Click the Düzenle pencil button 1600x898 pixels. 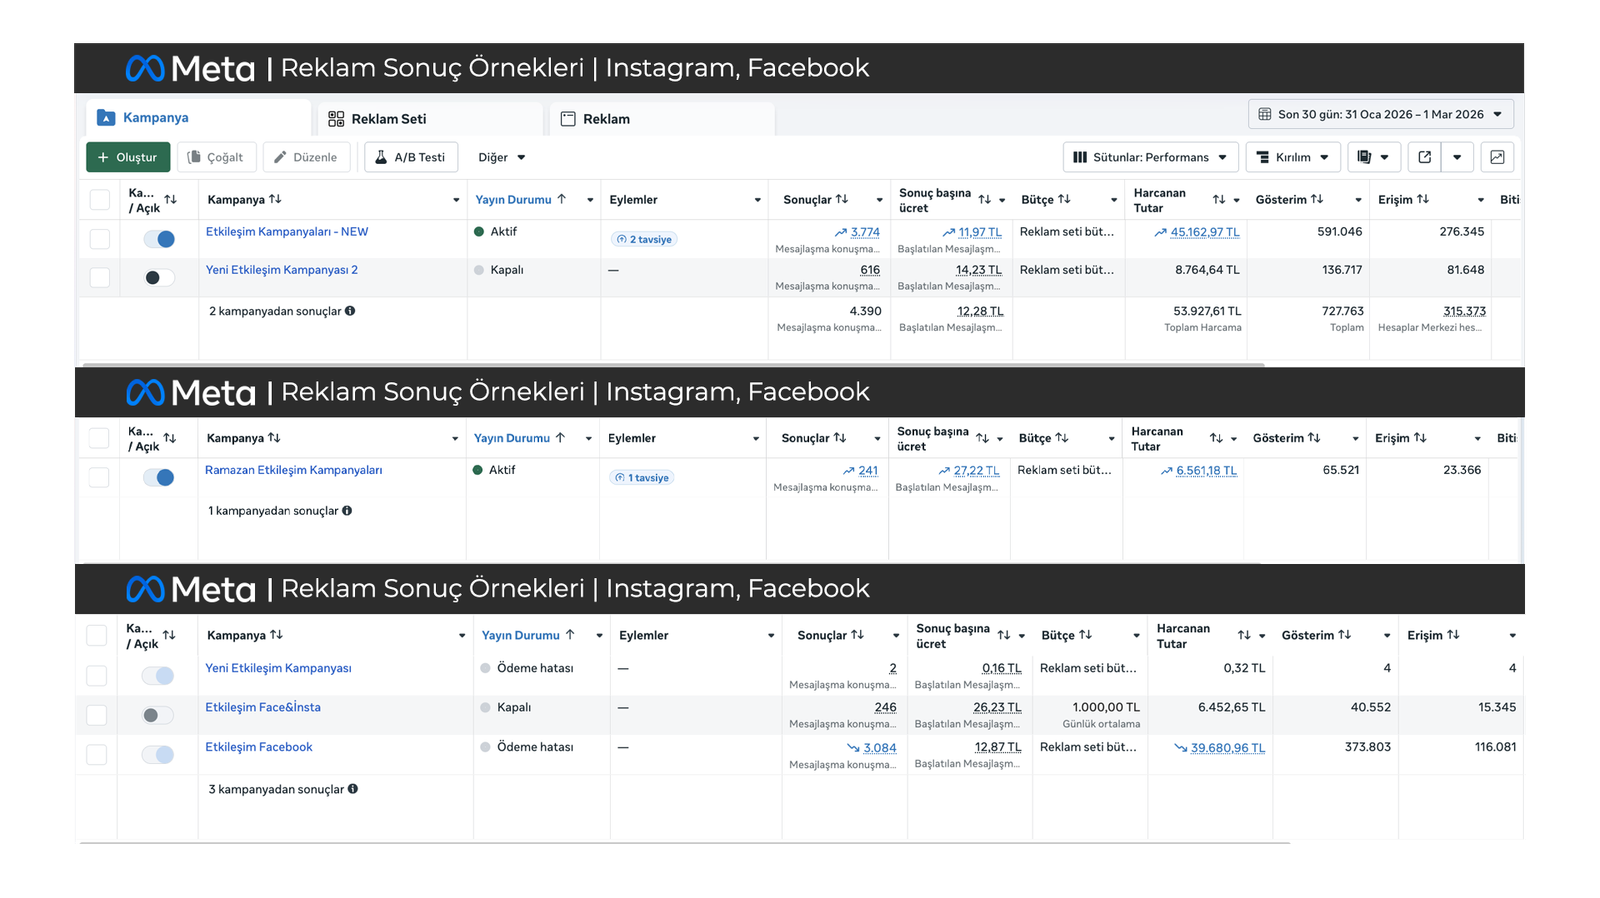click(306, 157)
